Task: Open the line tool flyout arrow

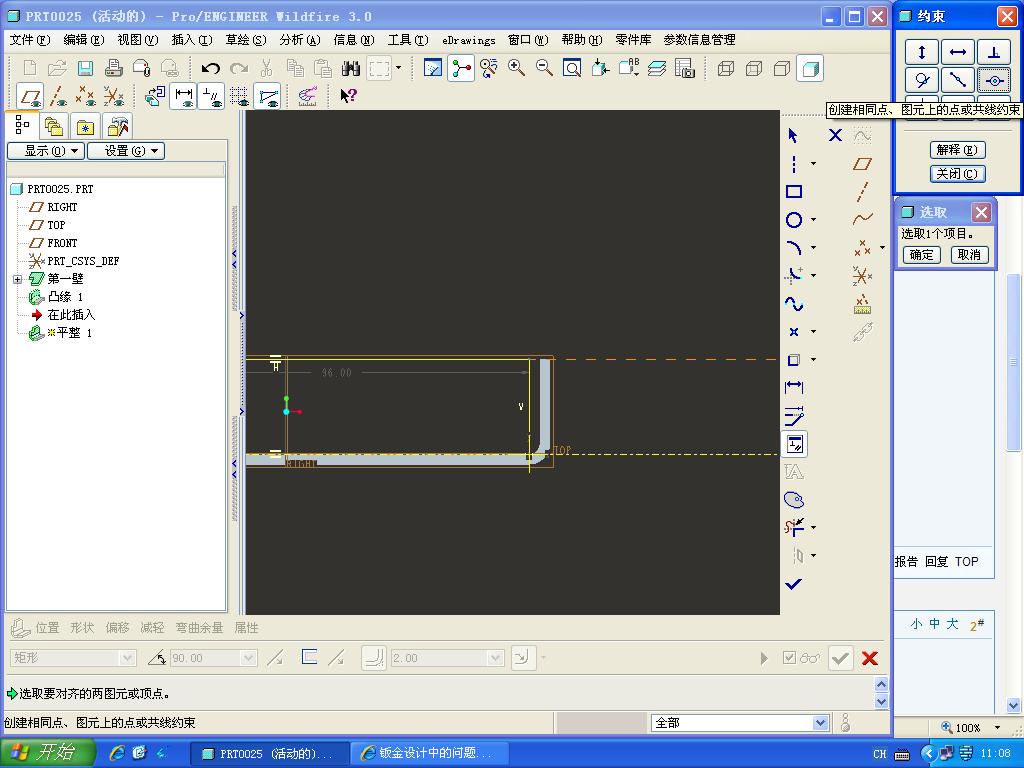Action: click(x=814, y=163)
